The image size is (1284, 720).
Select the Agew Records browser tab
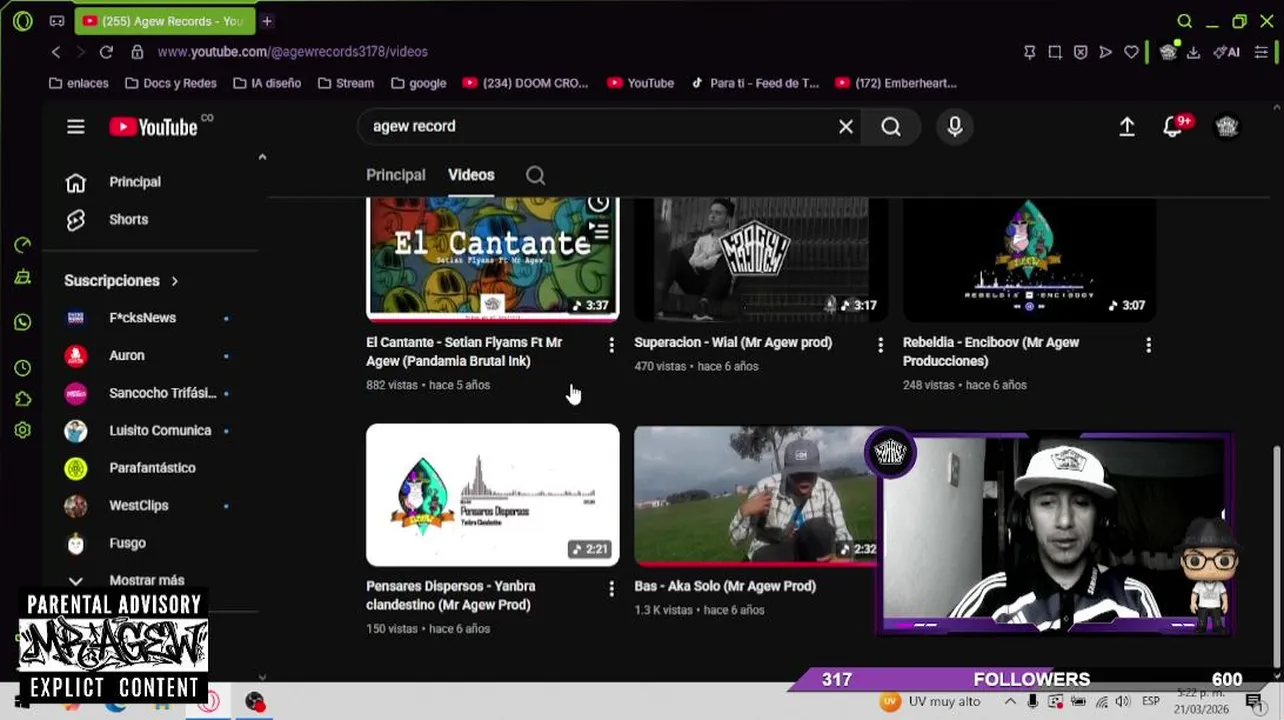164,21
